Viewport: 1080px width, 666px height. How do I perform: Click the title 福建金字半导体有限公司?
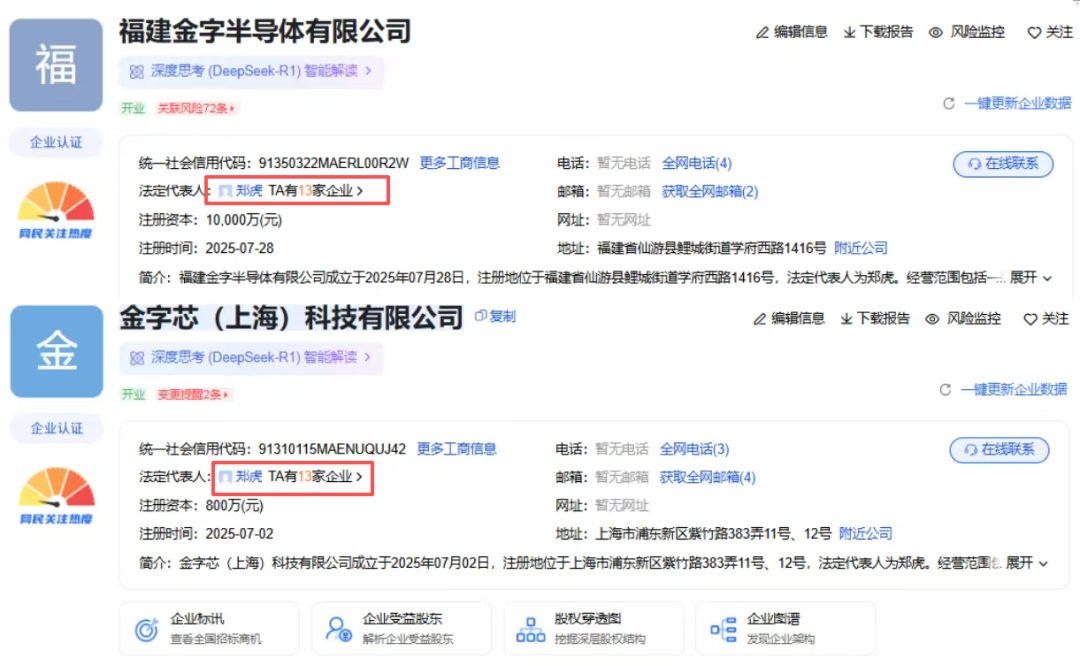265,32
